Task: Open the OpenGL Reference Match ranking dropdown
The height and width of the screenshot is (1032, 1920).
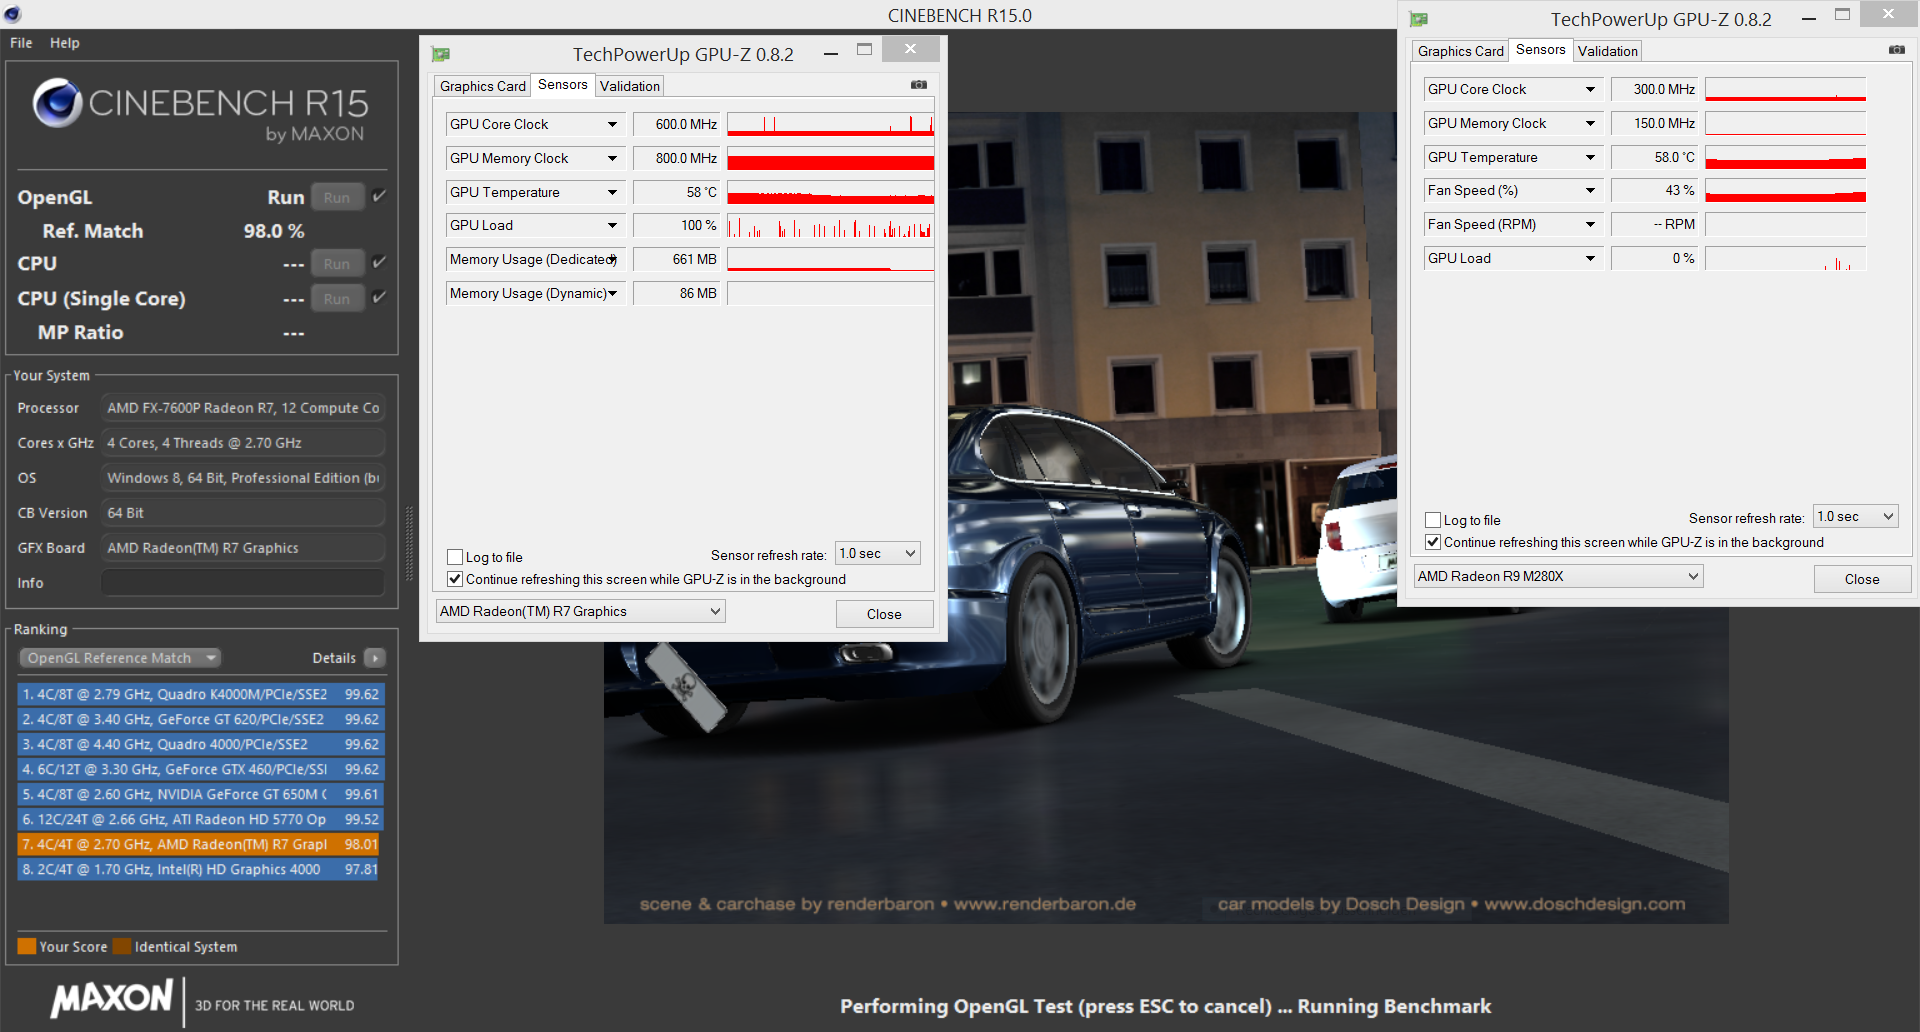Action: [120, 658]
